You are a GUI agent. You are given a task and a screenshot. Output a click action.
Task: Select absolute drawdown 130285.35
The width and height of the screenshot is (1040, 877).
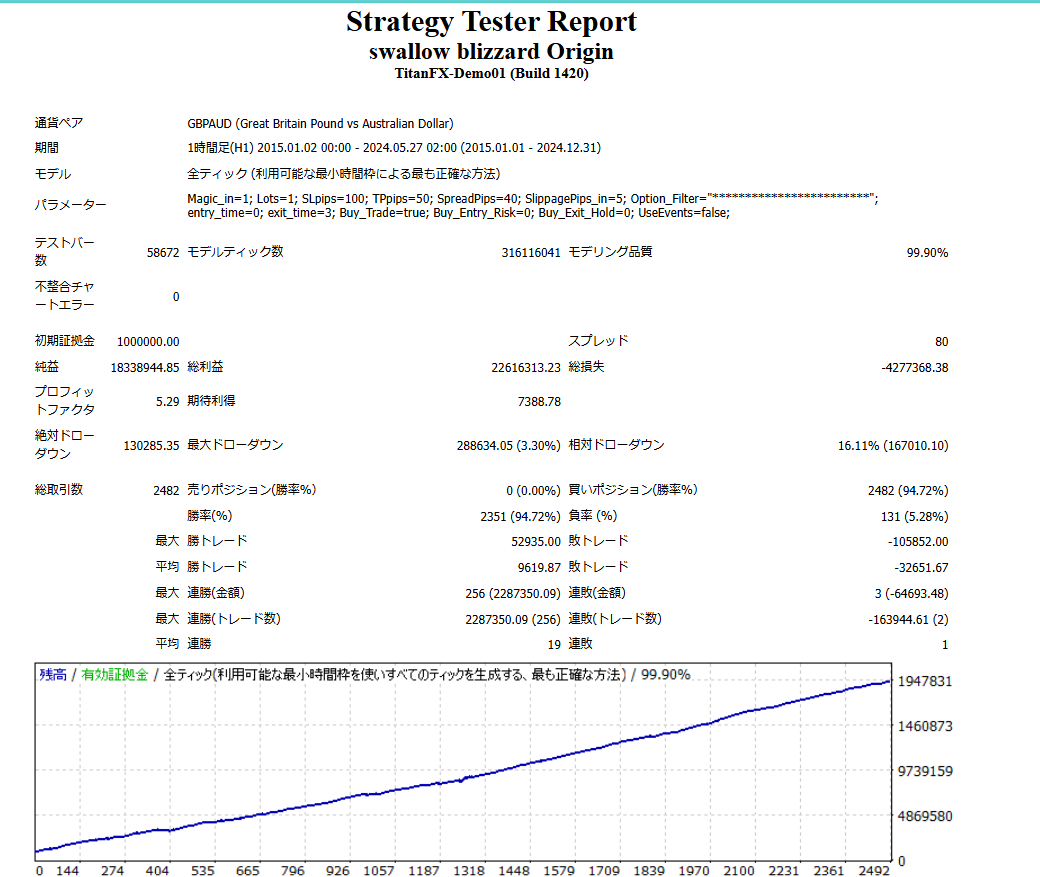coord(151,446)
